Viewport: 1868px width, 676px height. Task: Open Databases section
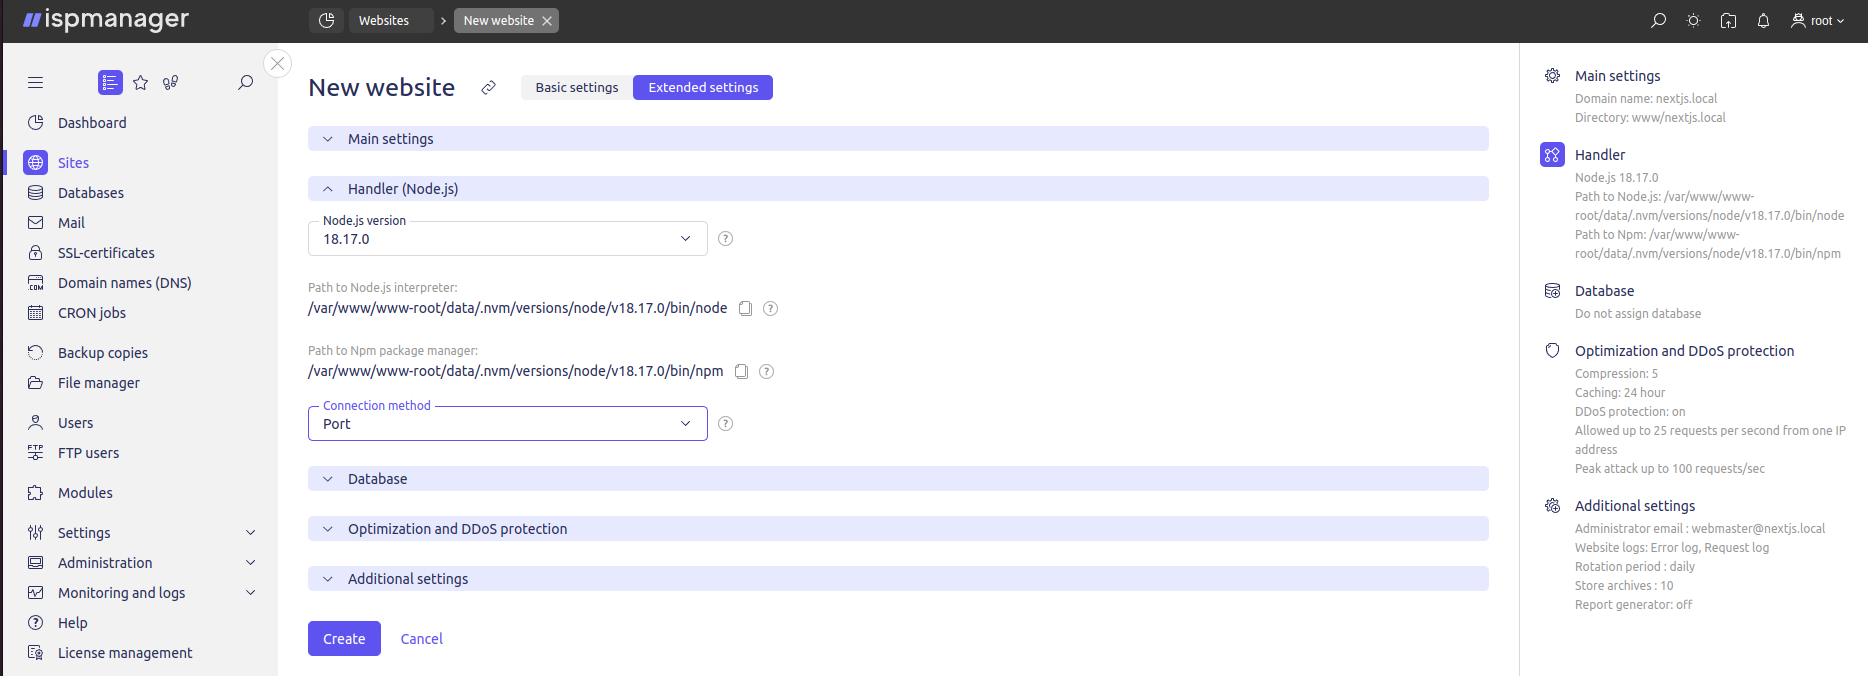[91, 193]
